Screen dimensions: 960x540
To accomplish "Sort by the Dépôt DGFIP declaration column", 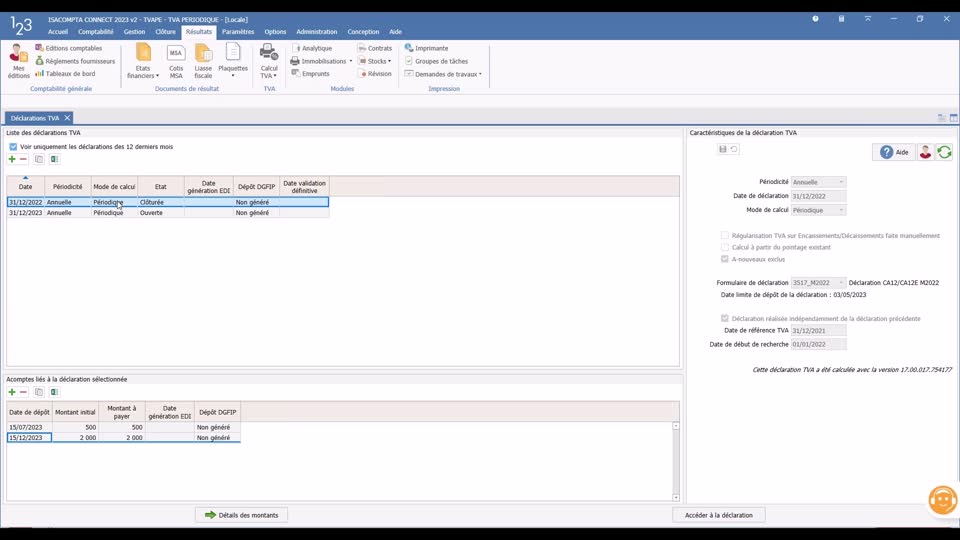I will pyautogui.click(x=257, y=186).
